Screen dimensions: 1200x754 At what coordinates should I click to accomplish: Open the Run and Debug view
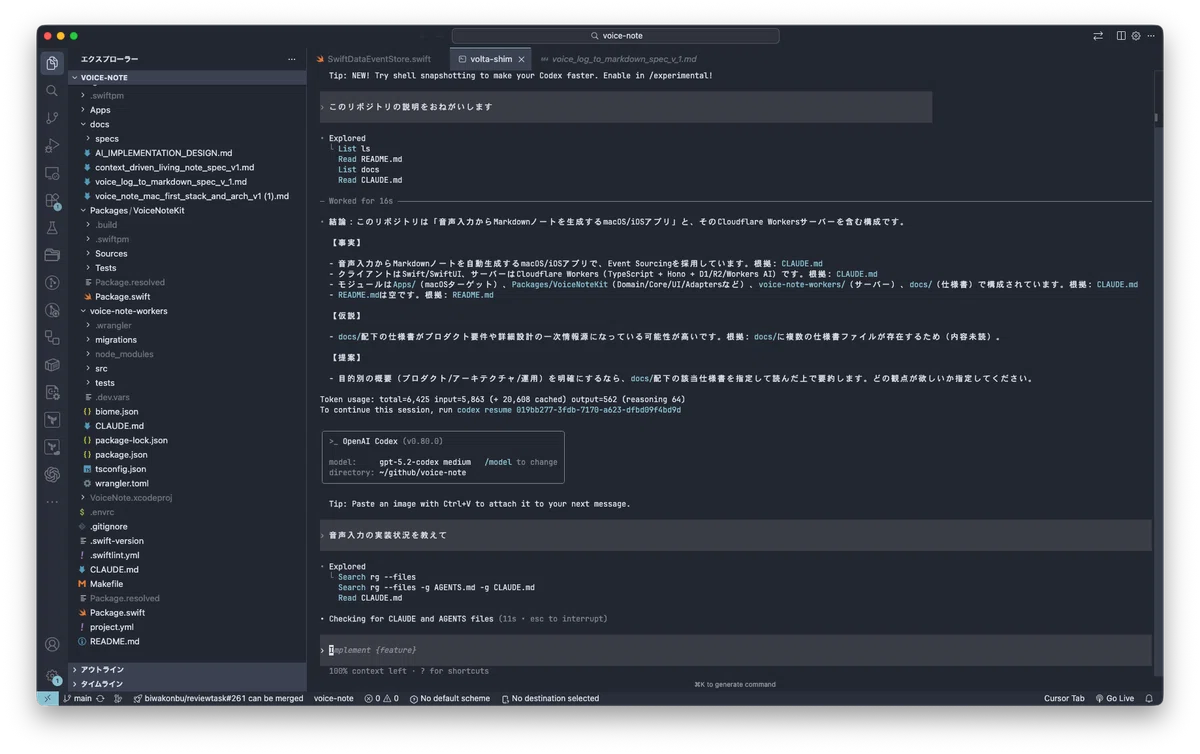pos(52,146)
